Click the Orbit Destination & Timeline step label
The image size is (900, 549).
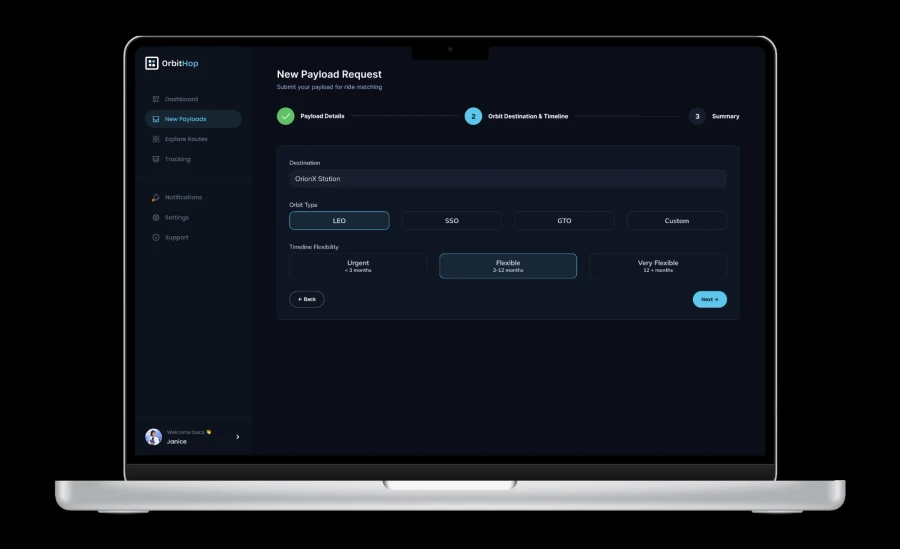click(x=528, y=116)
